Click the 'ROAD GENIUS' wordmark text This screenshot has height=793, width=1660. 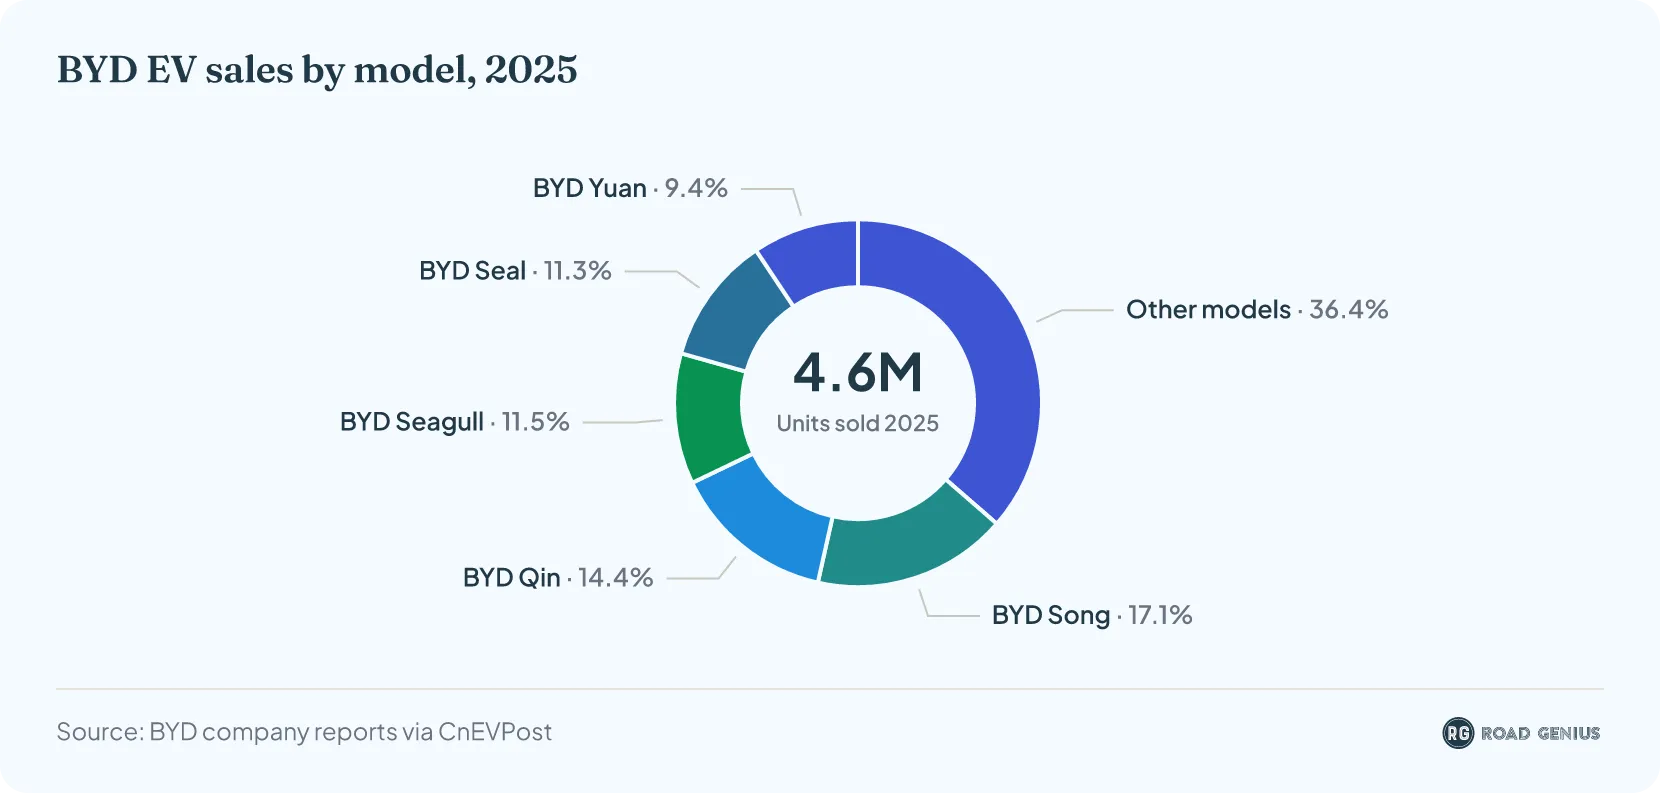tap(1540, 733)
